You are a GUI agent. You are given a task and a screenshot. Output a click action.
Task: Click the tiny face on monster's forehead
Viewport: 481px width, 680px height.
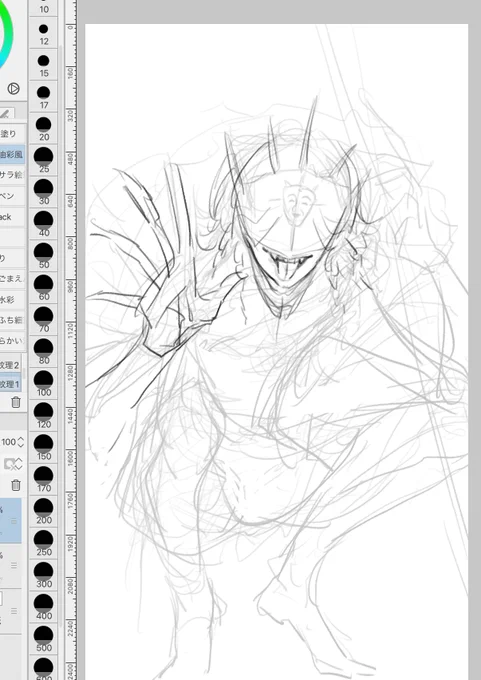coord(299,205)
